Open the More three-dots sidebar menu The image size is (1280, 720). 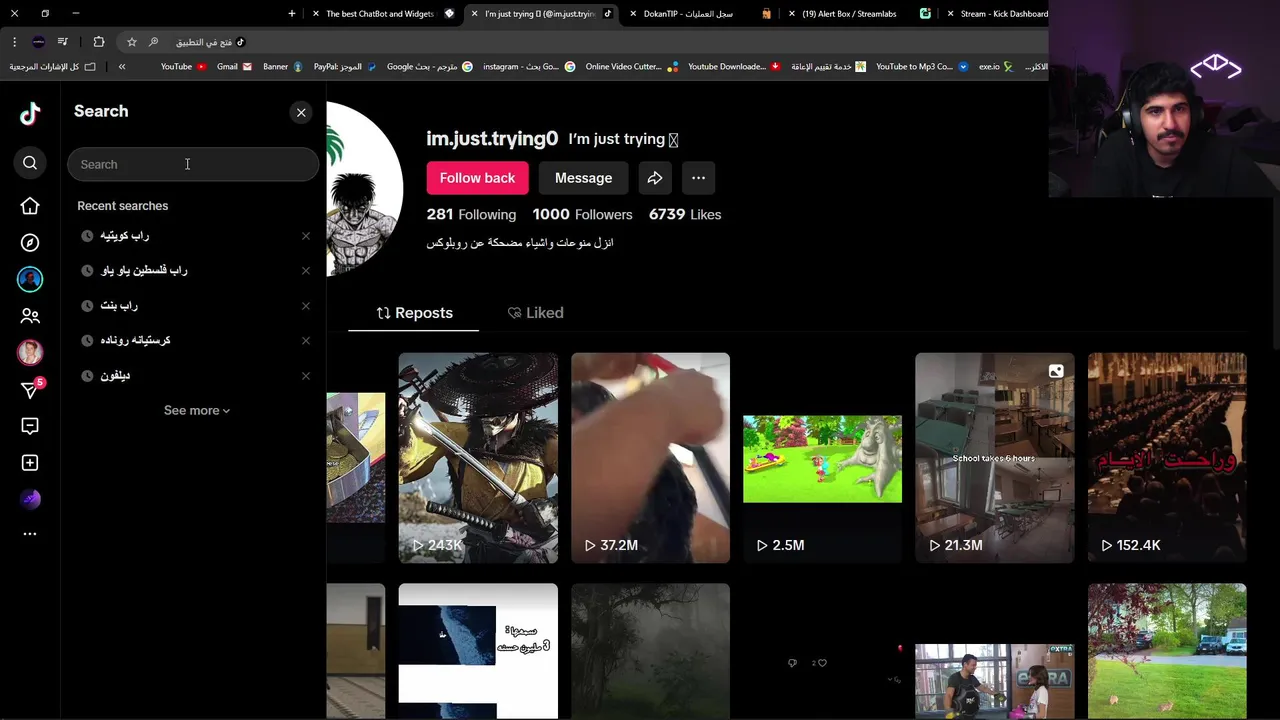click(x=30, y=534)
